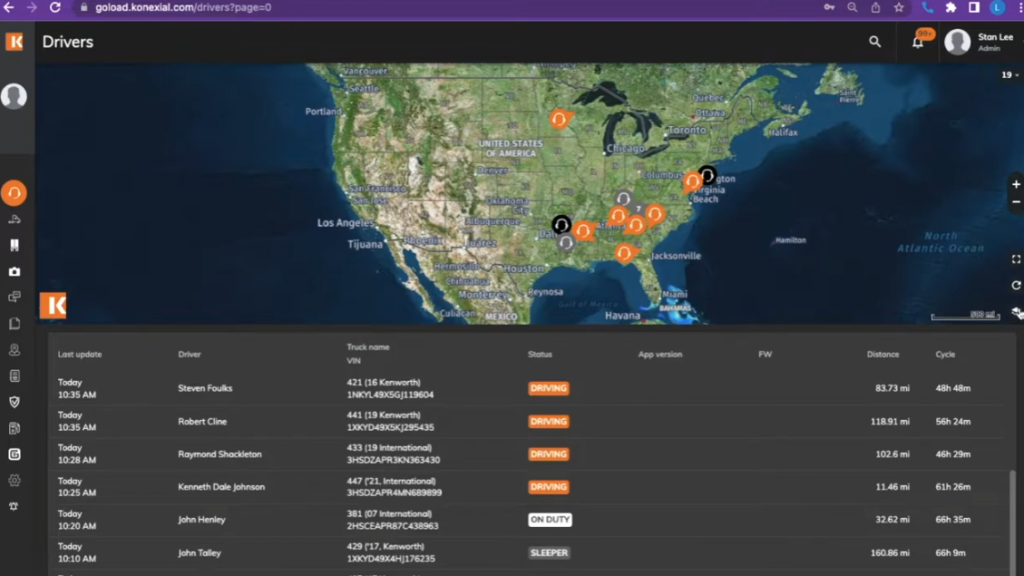Click the camera icon in the sidebar
This screenshot has height=576, width=1024.
click(x=14, y=271)
